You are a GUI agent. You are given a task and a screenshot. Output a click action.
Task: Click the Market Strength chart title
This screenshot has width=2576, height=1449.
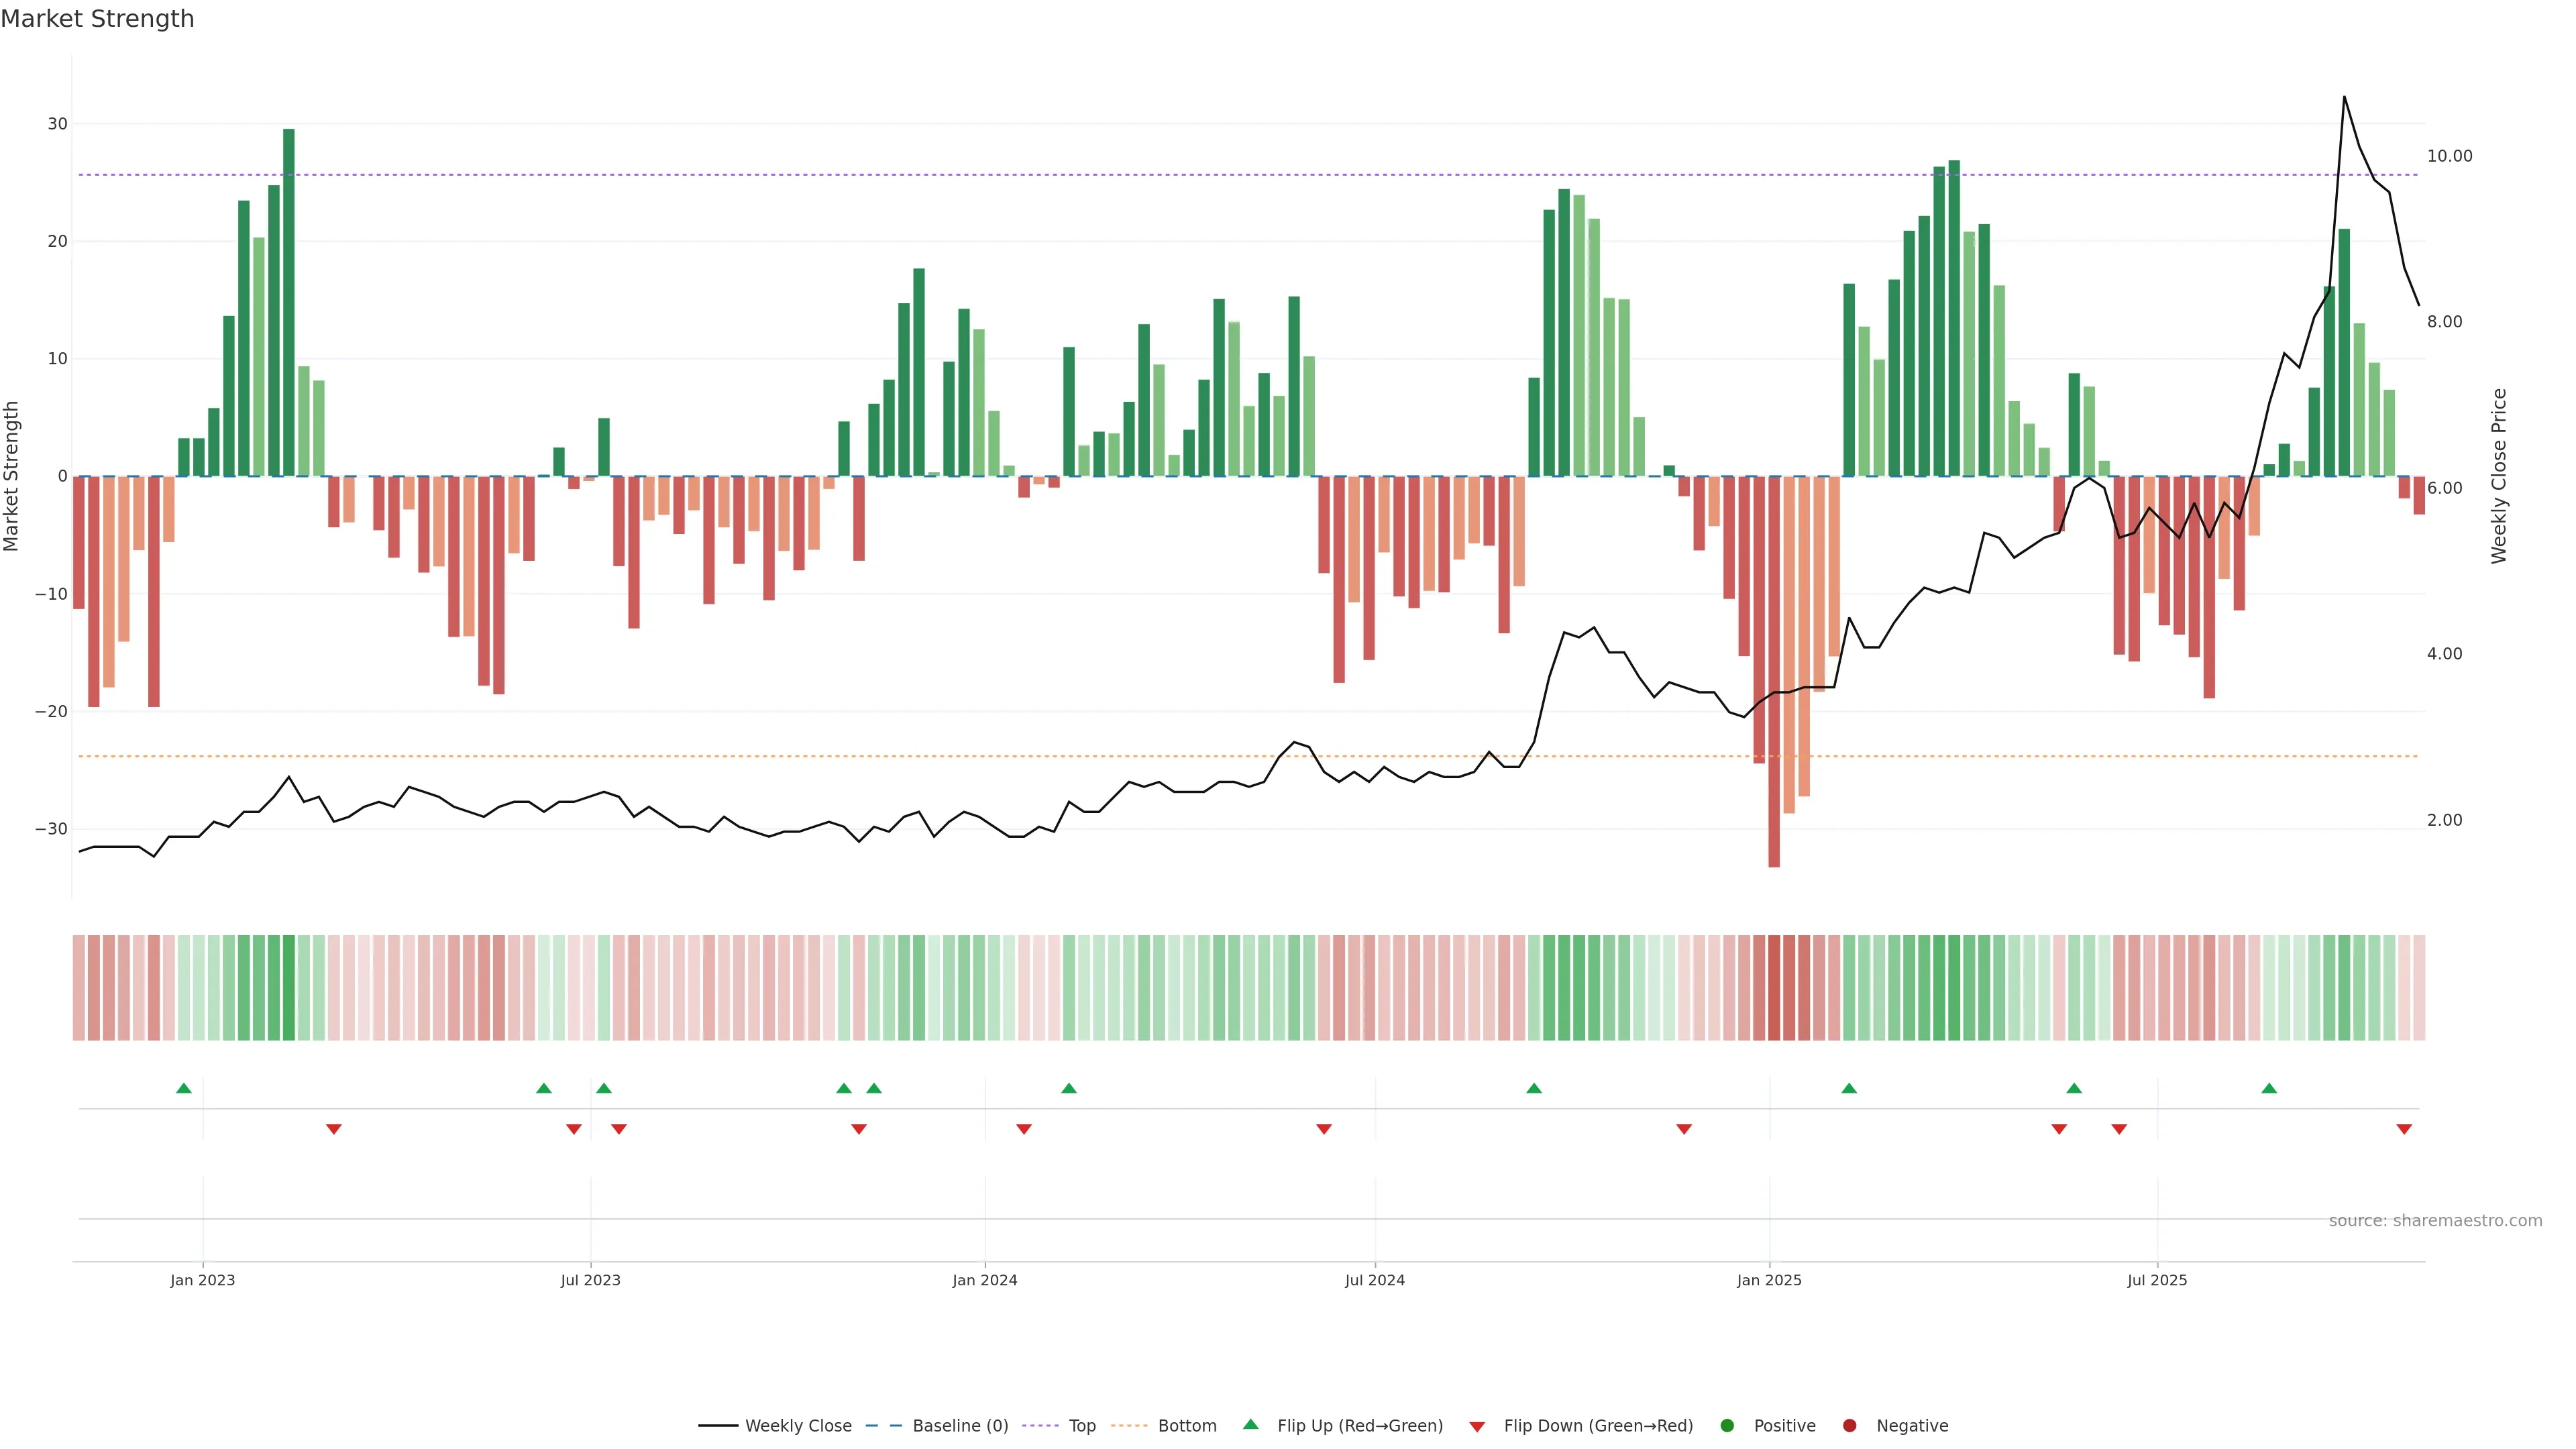pos(97,19)
